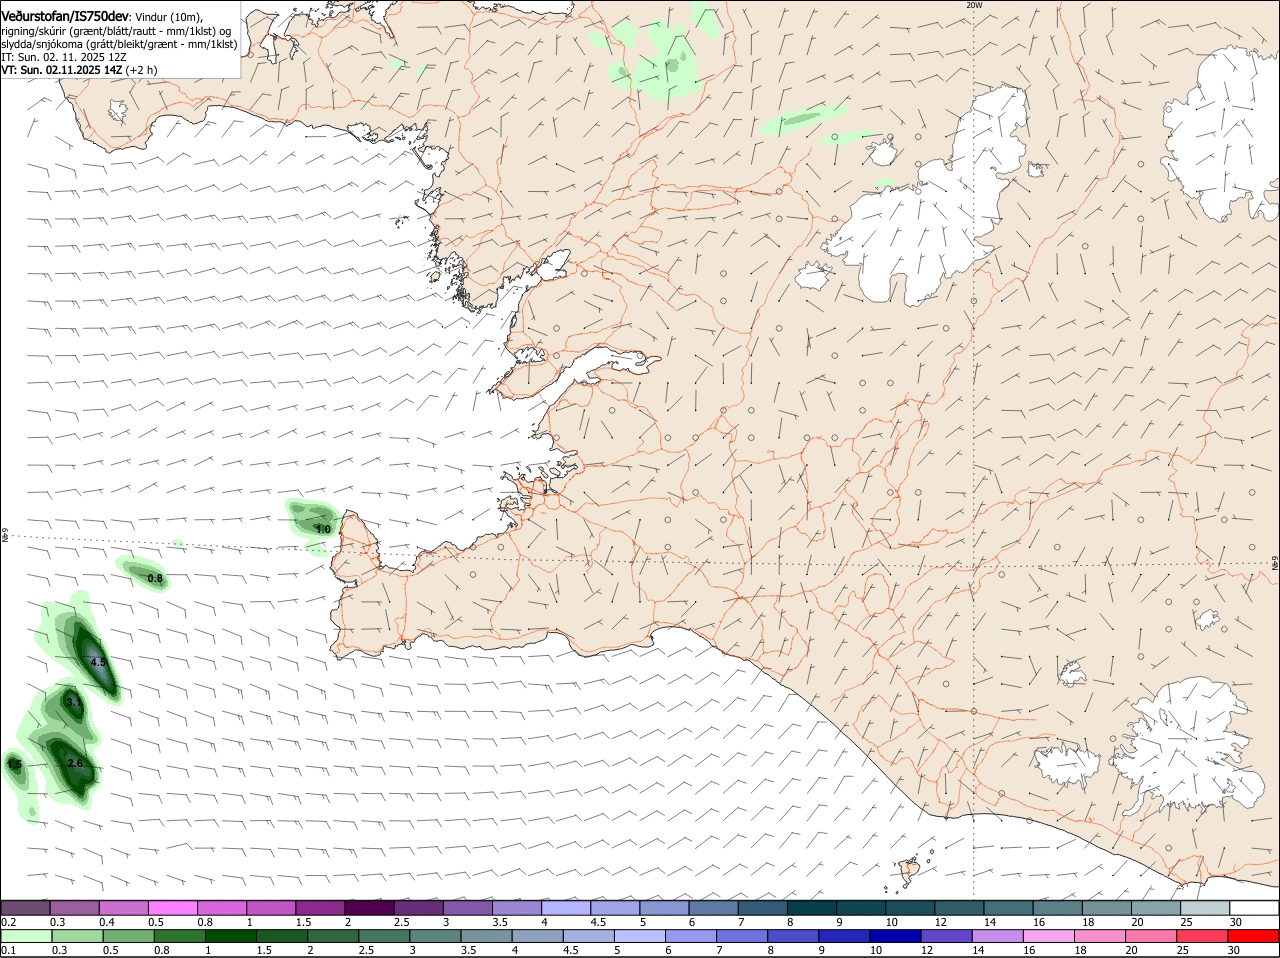The image size is (1280, 958).
Task: Click the '20W' longitude label at top
Action: (x=974, y=5)
